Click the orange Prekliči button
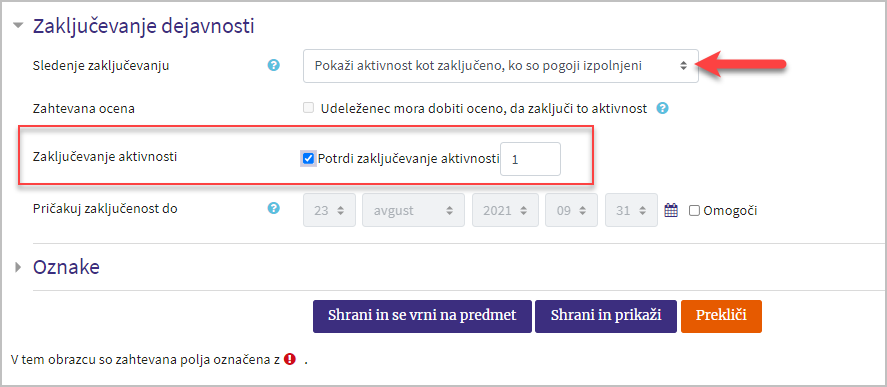This screenshot has height=387, width=887. click(x=721, y=316)
